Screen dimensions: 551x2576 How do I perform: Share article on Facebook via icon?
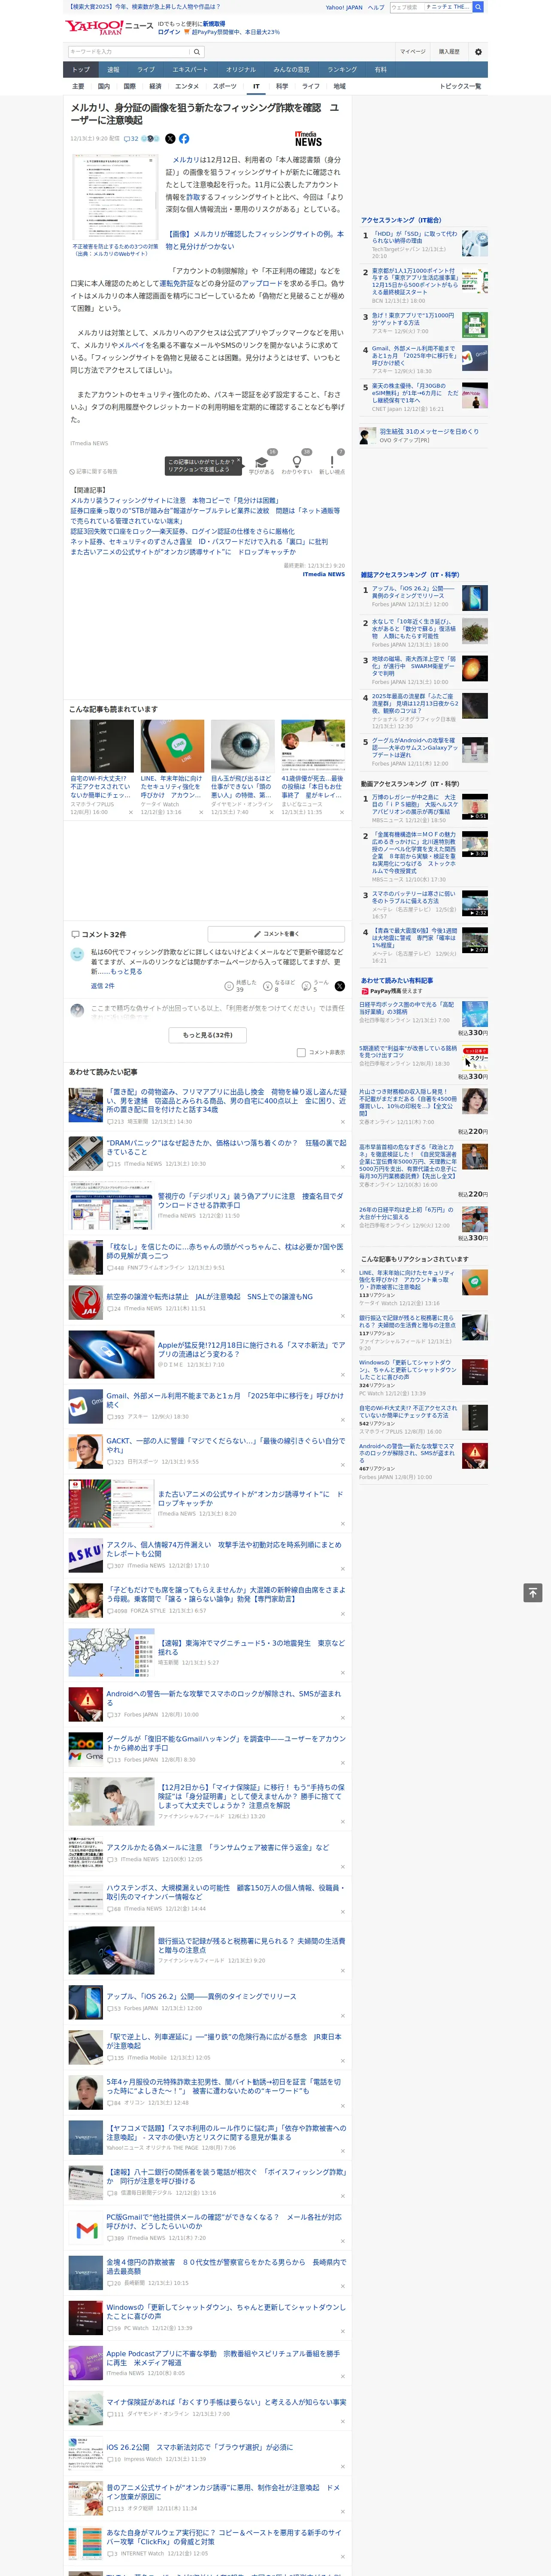click(x=184, y=139)
